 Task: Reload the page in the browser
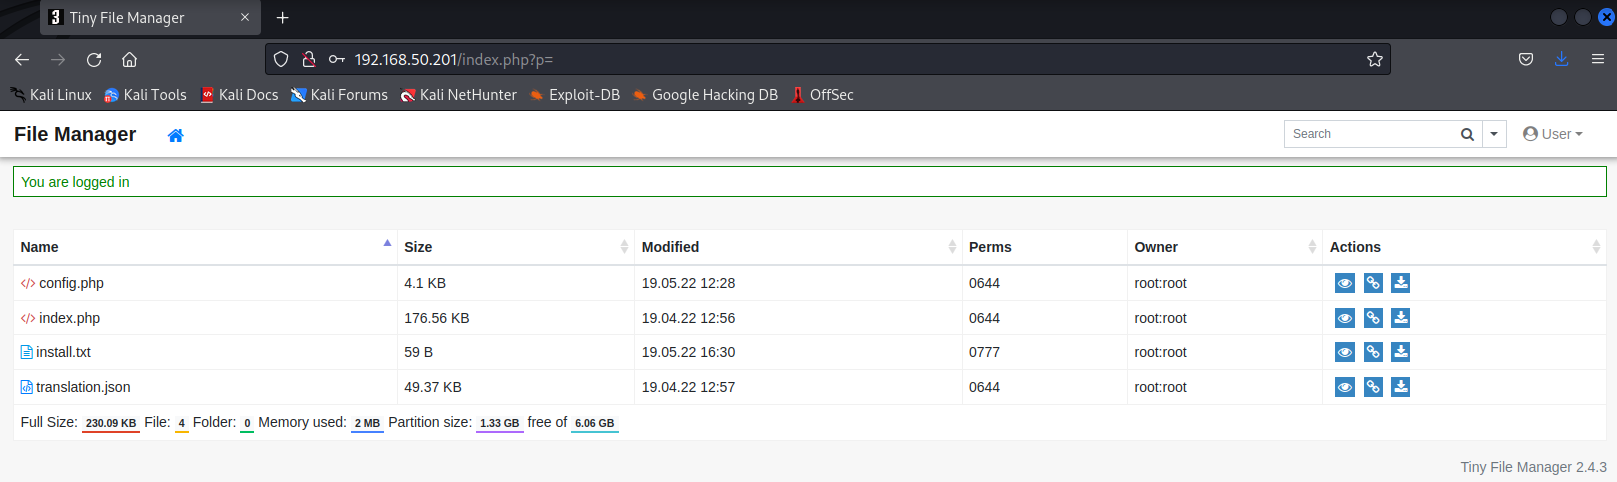[94, 59]
